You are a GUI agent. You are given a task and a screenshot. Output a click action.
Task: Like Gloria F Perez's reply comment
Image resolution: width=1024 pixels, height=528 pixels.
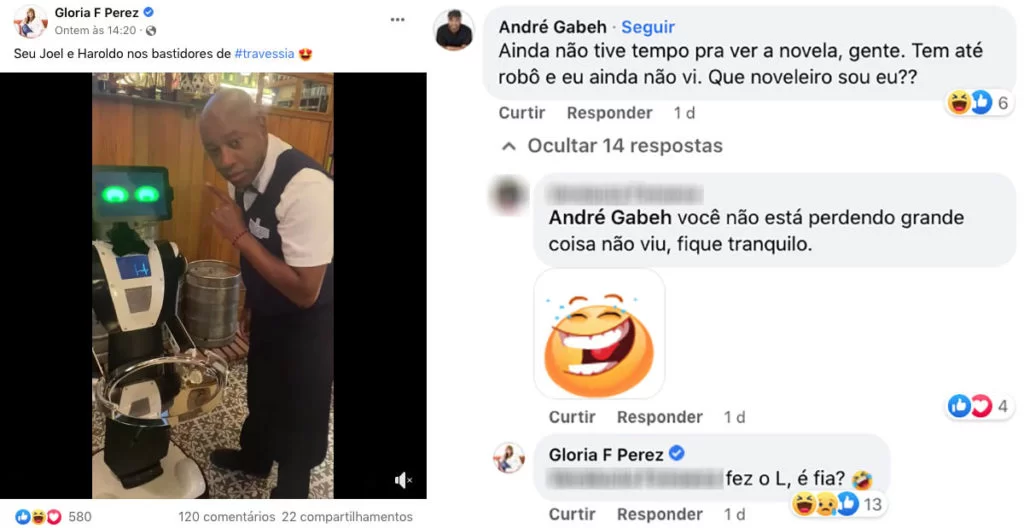tap(572, 514)
